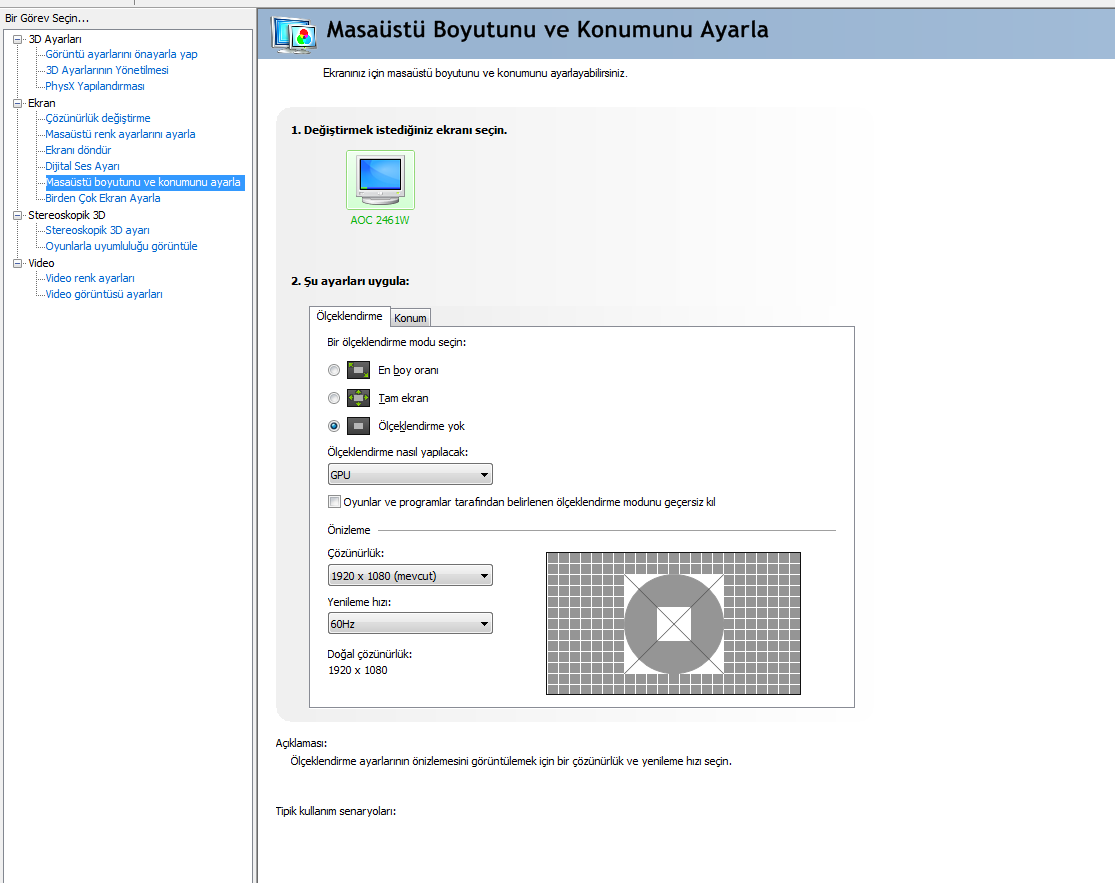The image size is (1115, 883).
Task: Open the GPU scaling device dropdown
Action: [x=410, y=474]
